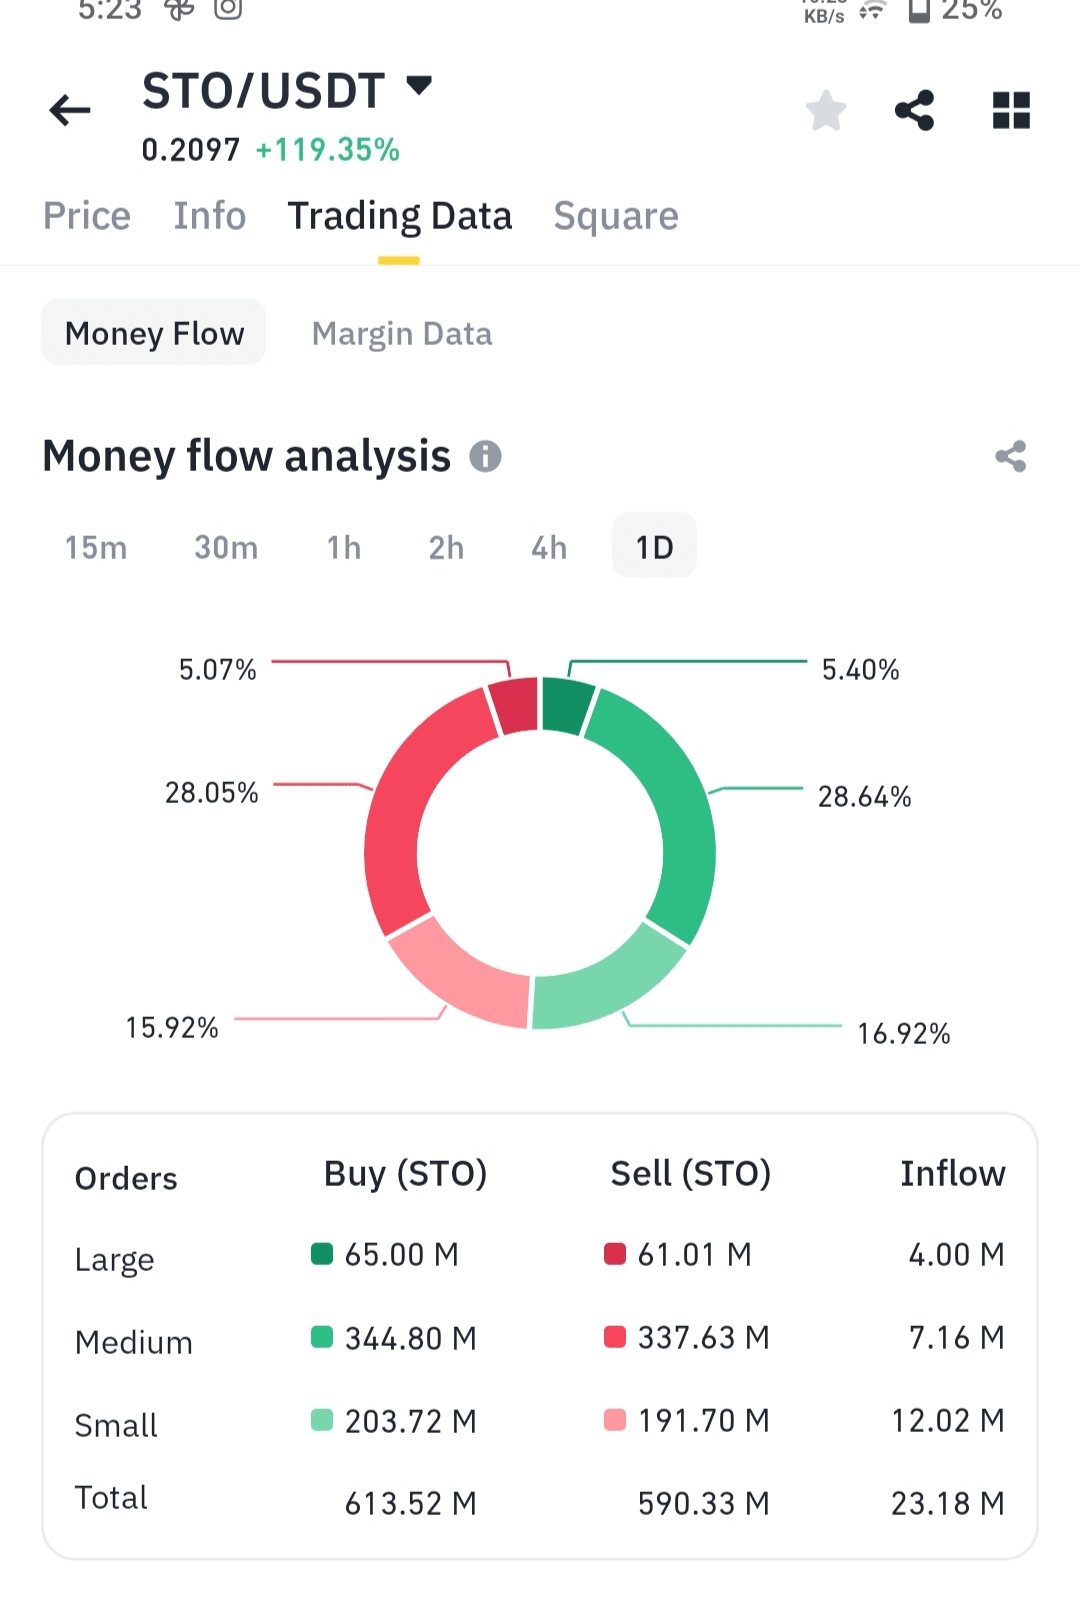1080x1600 pixels.
Task: Share the STO/USDT pair page
Action: (914, 110)
